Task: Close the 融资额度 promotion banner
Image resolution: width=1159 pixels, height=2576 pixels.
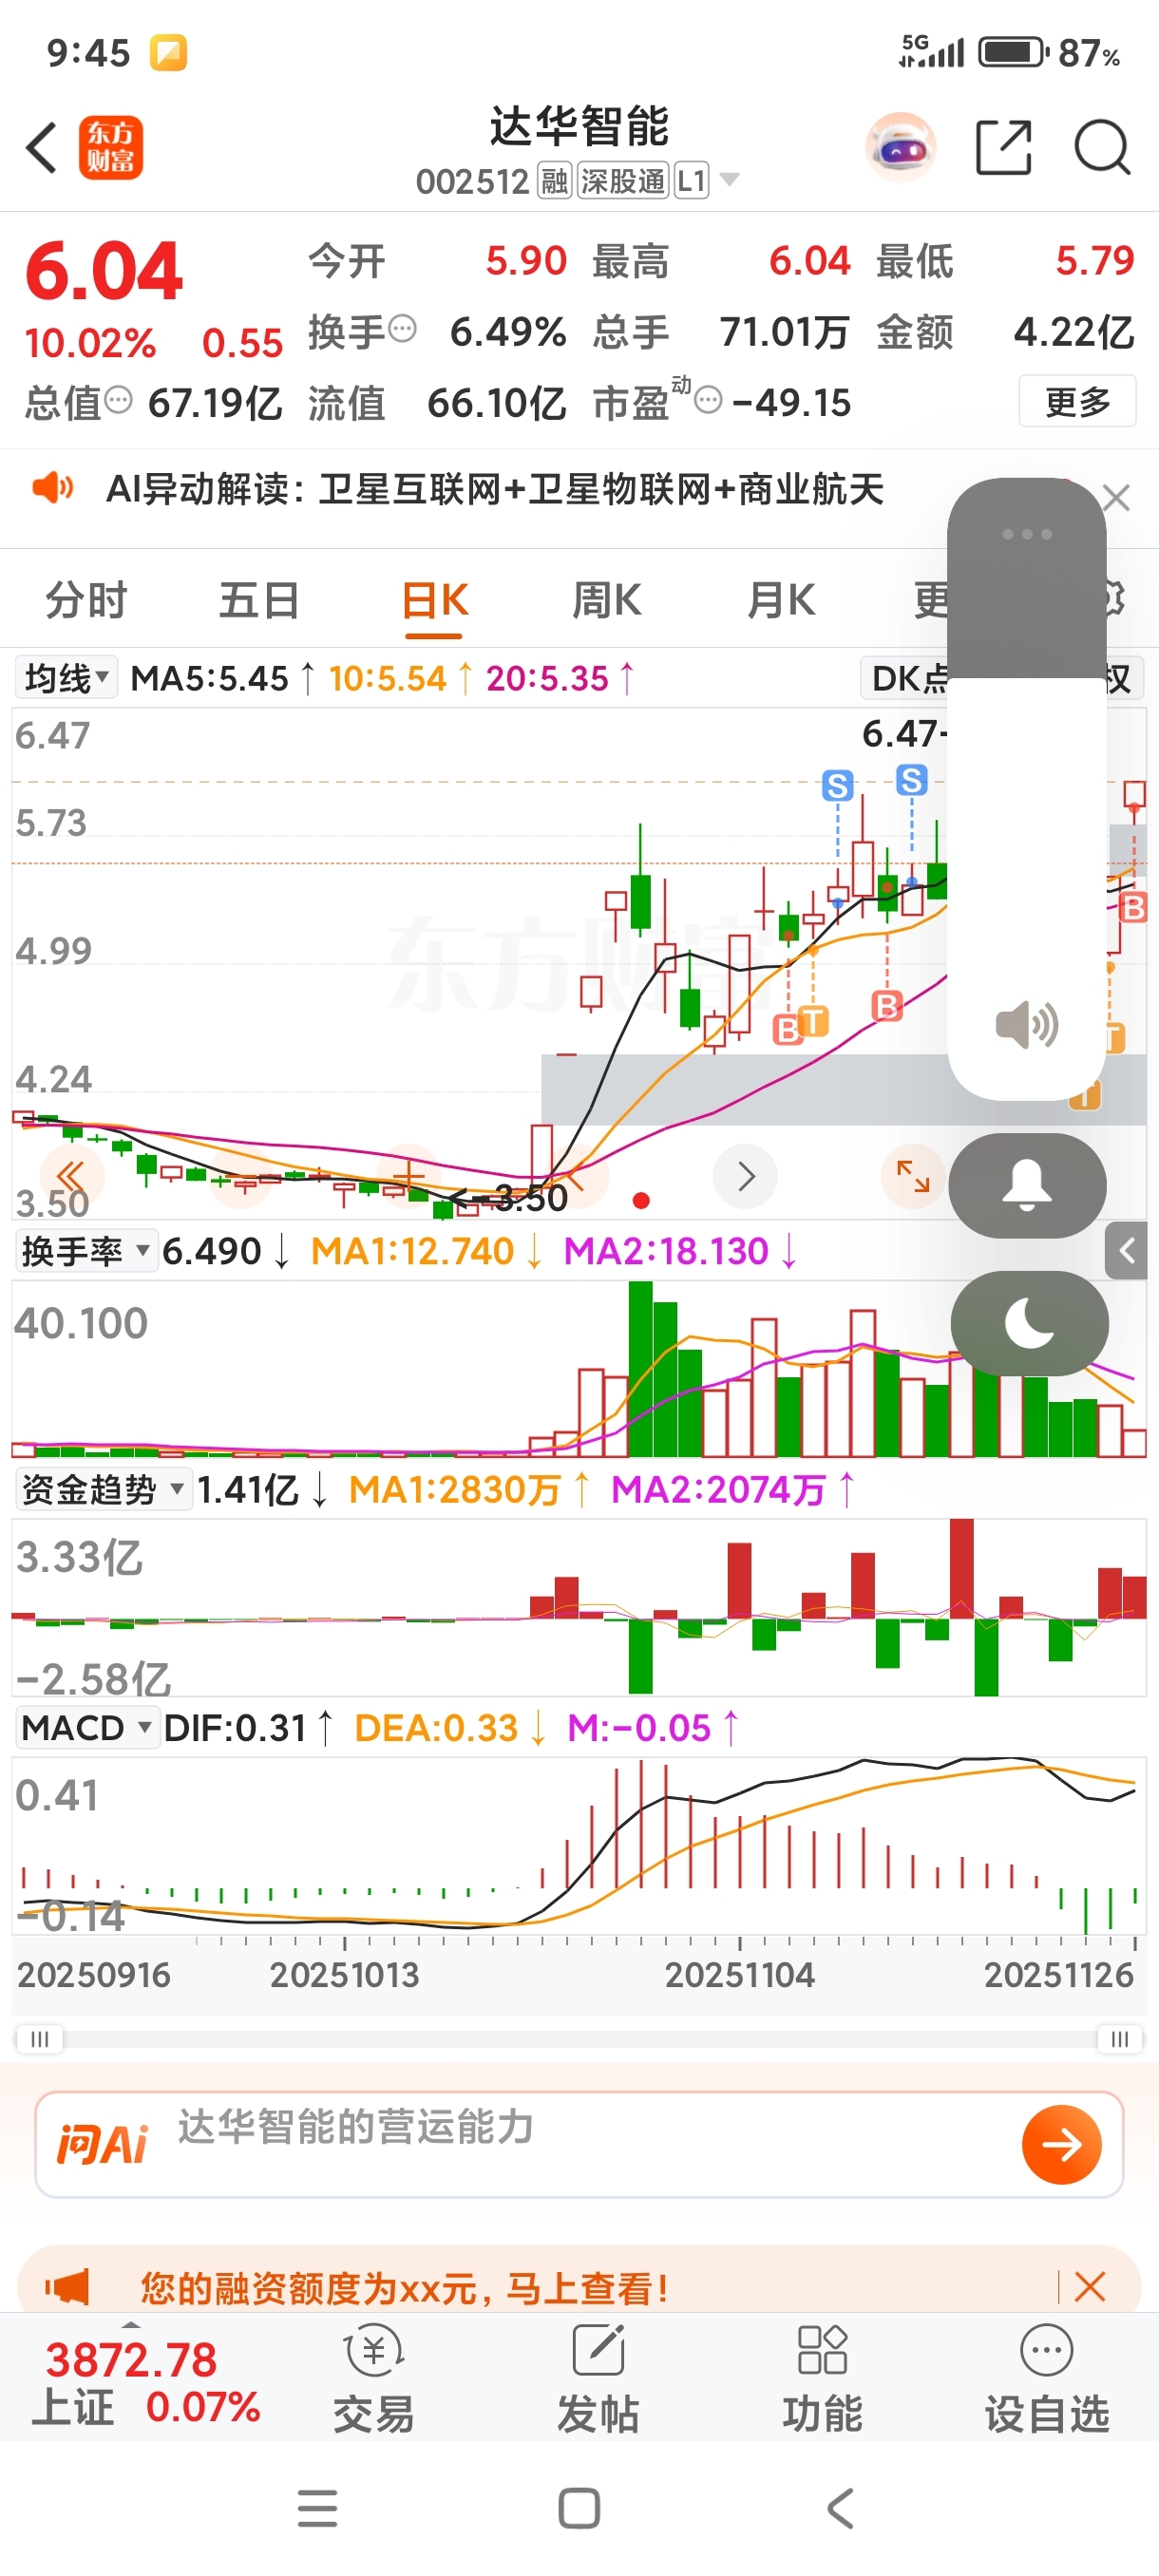Action: click(1090, 2285)
